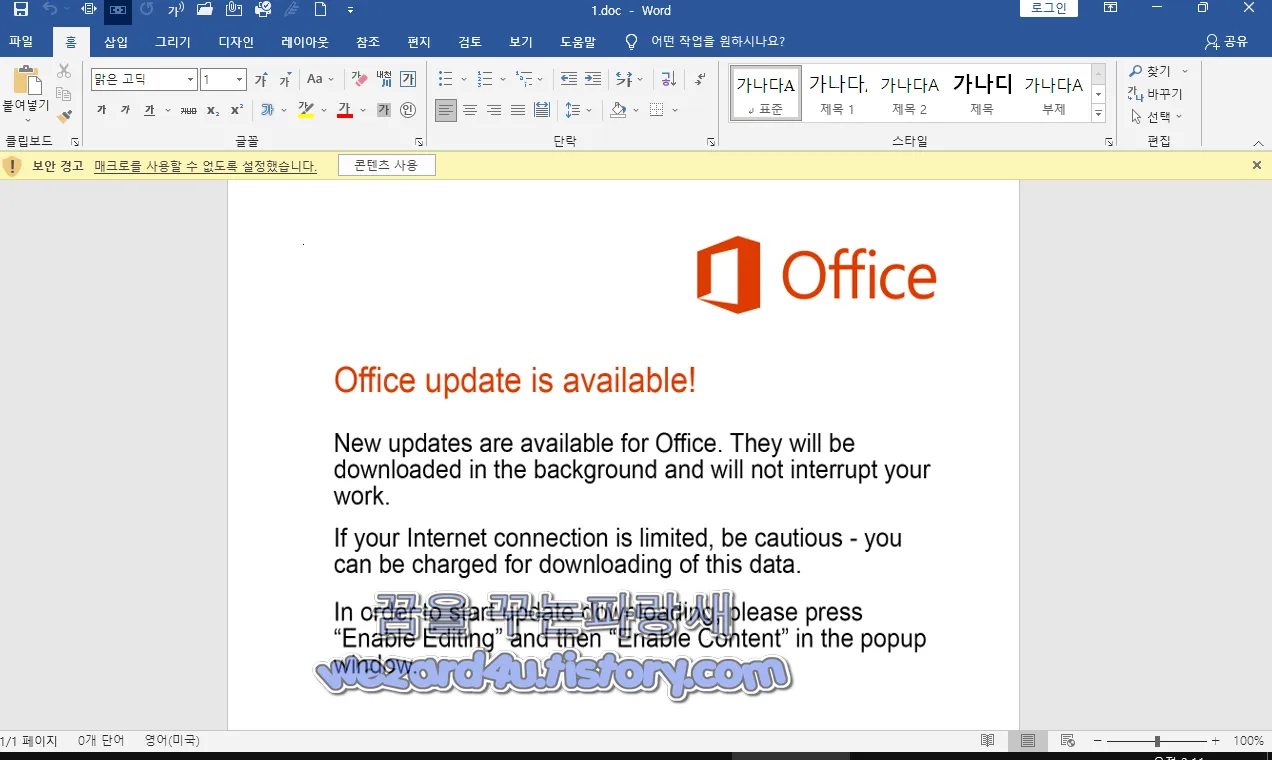Apply strikethrough formatting
The height and width of the screenshot is (760, 1272).
point(188,110)
